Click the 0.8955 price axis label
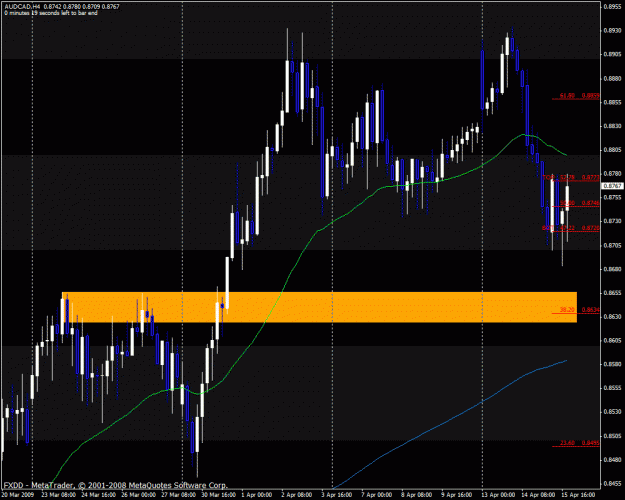Viewport: 625px width, 500px height. 612,7
